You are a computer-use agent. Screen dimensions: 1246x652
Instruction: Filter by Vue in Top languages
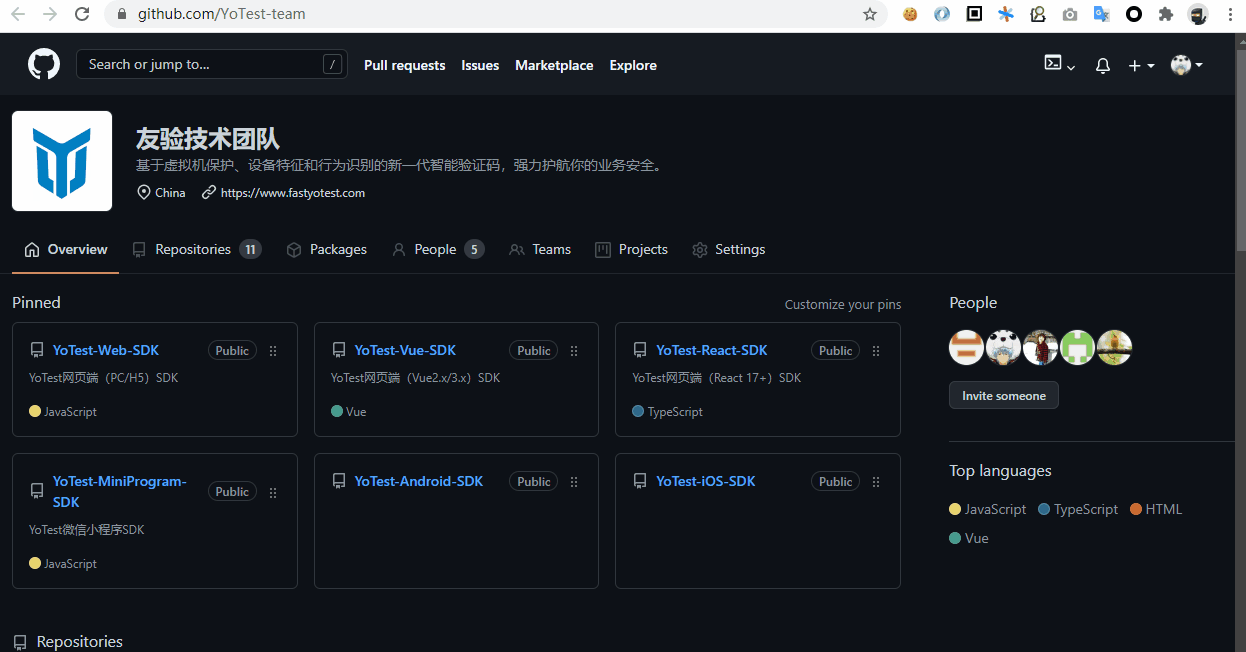tap(969, 538)
